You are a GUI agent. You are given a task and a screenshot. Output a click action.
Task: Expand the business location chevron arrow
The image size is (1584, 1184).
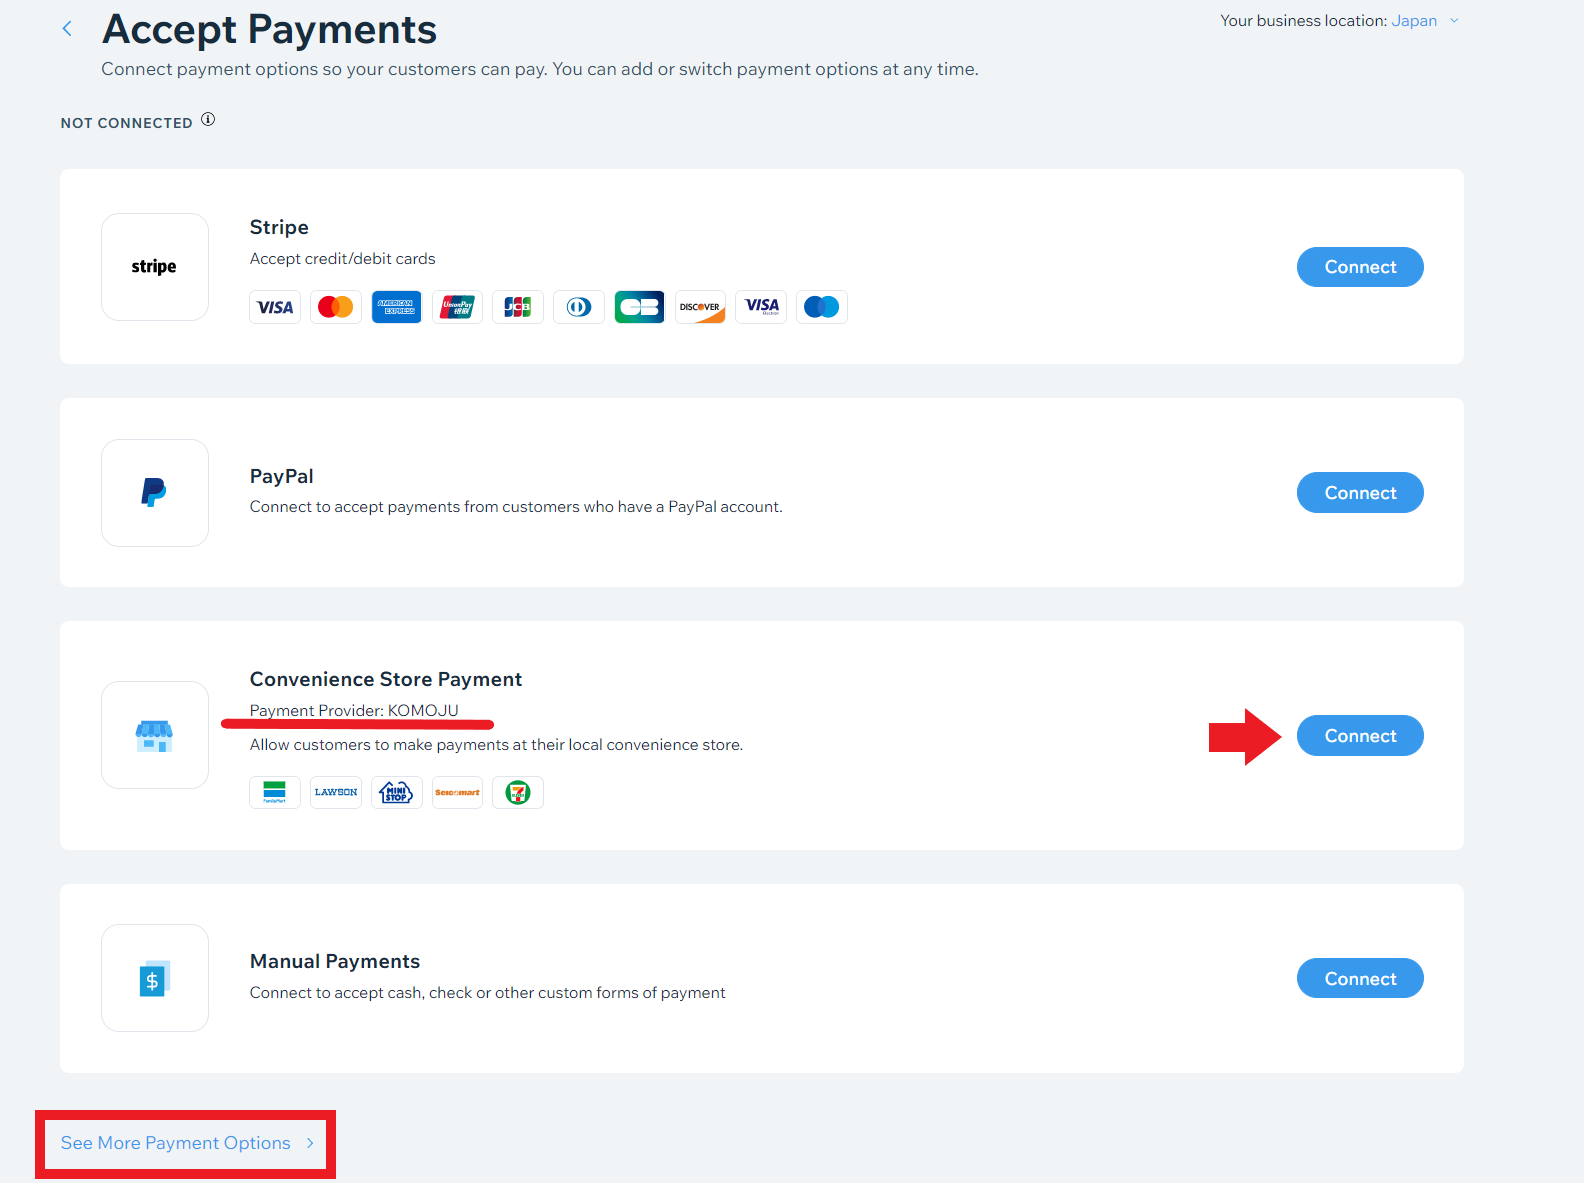1454,21
